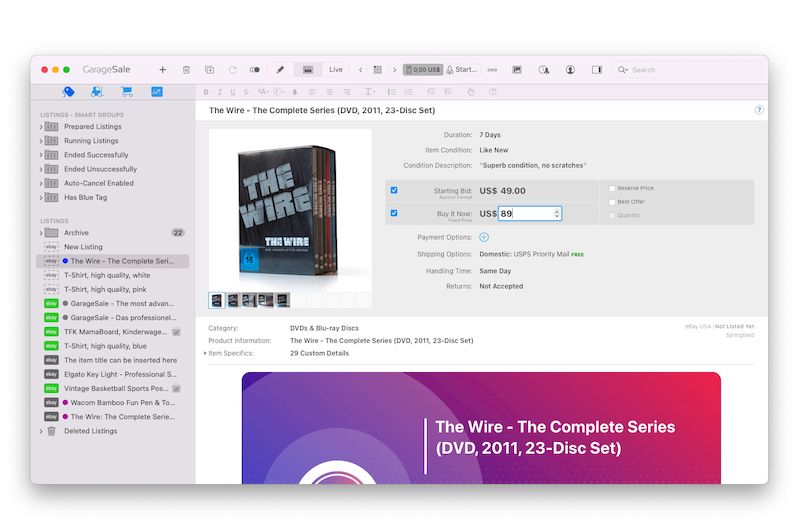Toggle the Starting Bid checkbox
Viewport: 800px width, 526px height.
pyautogui.click(x=394, y=190)
